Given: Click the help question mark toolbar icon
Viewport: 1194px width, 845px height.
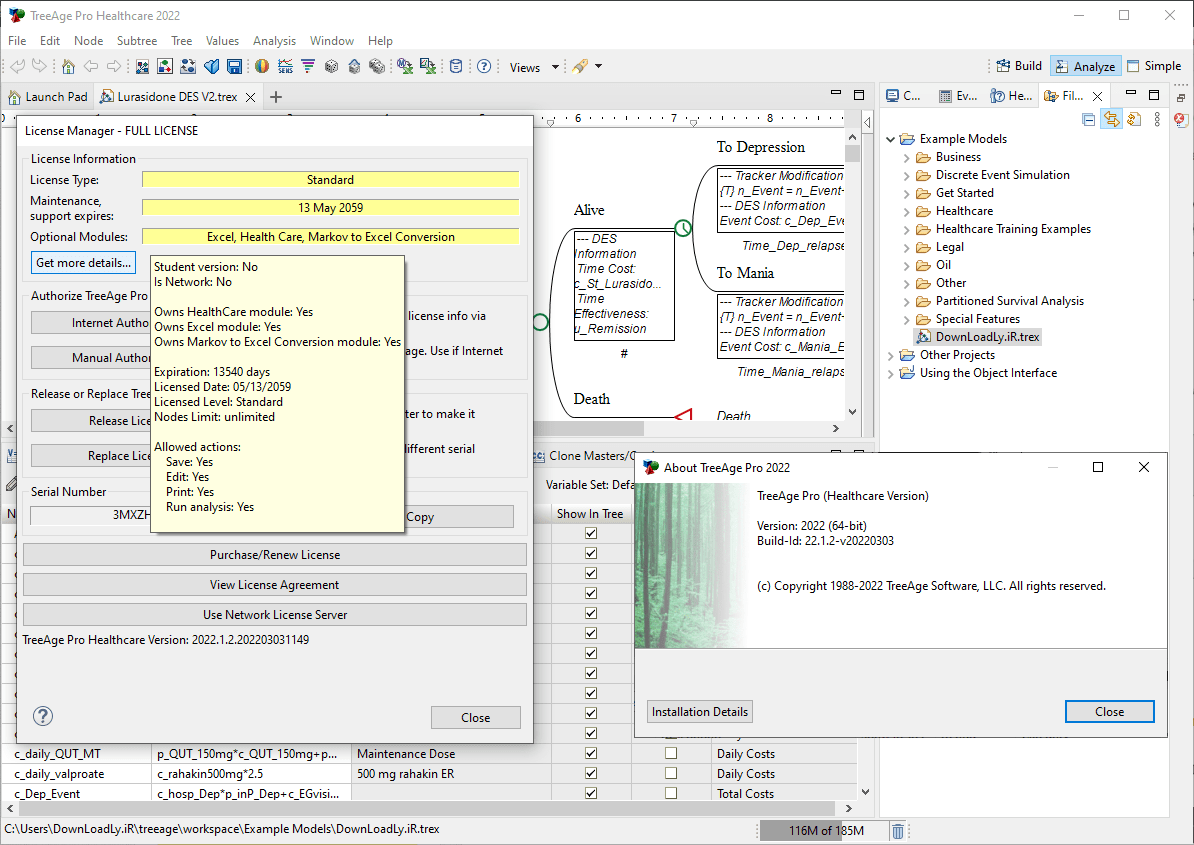Looking at the screenshot, I should [x=484, y=67].
